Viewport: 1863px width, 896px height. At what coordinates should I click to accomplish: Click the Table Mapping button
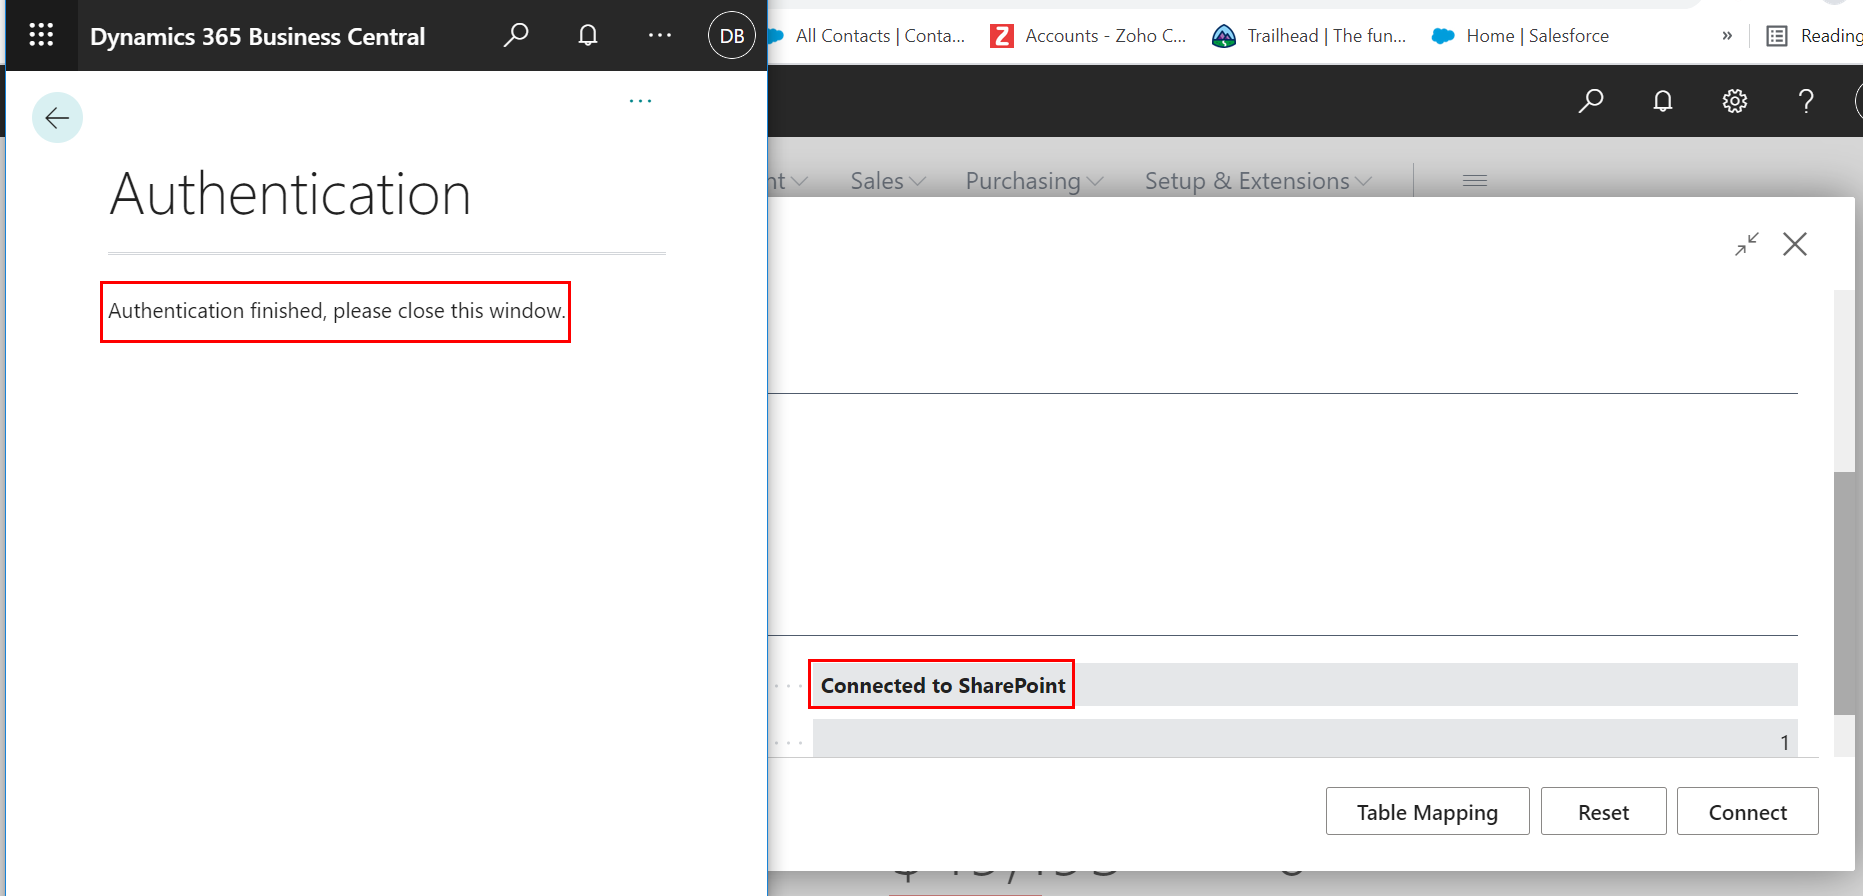(x=1427, y=811)
